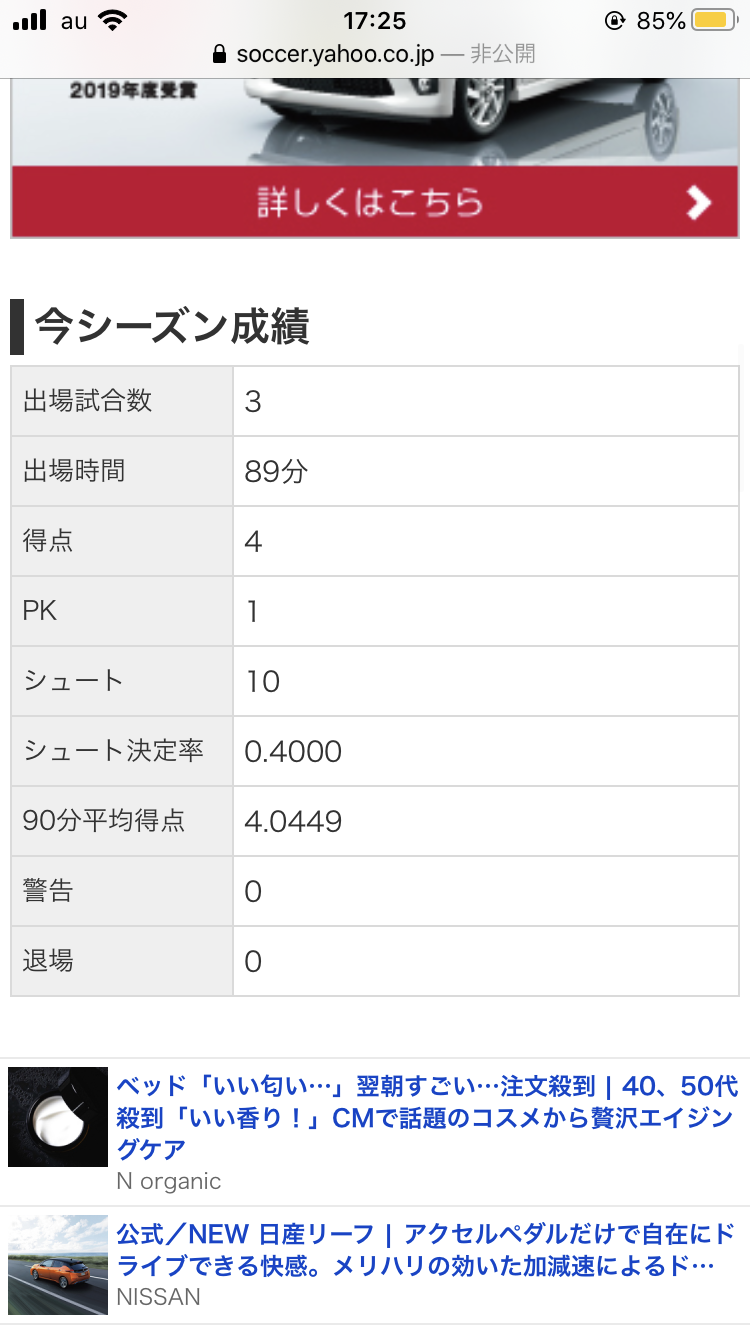Open the Nissan Leaf car thumbnail
This screenshot has width=750, height=1334.
click(x=58, y=1264)
